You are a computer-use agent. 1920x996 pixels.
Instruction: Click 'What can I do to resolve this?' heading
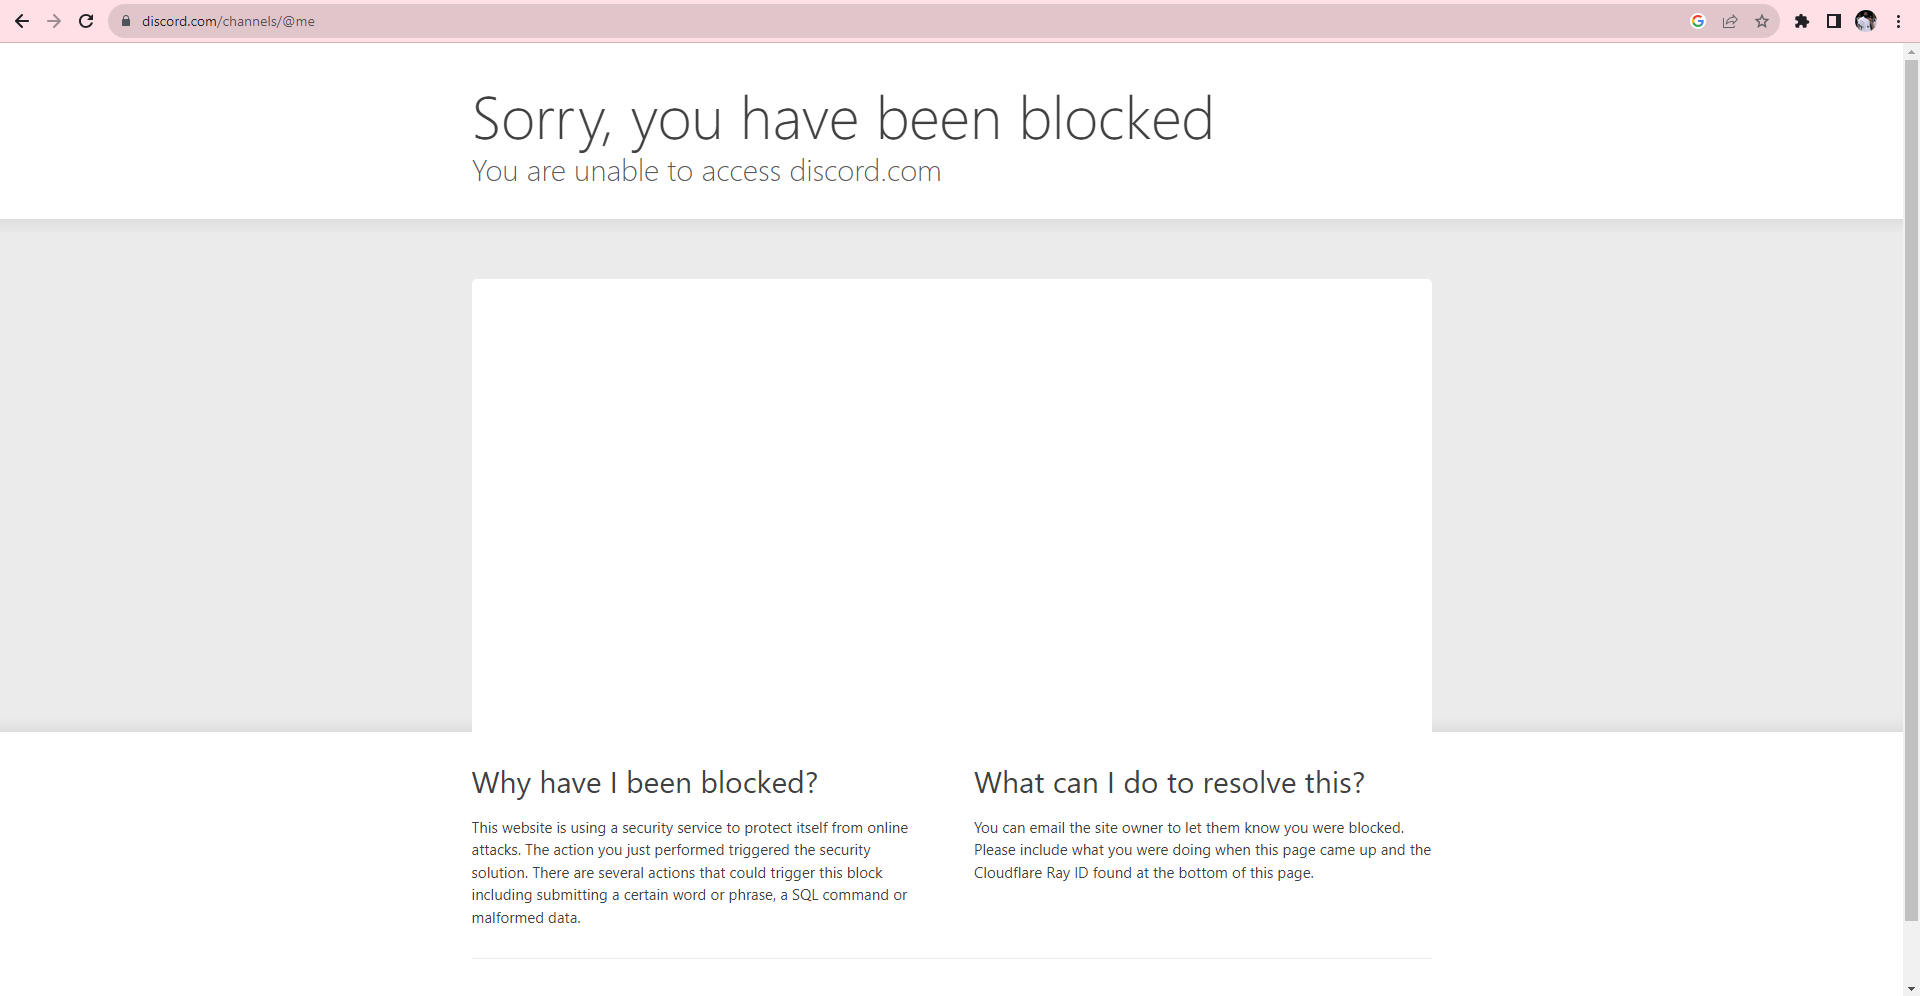[1169, 783]
